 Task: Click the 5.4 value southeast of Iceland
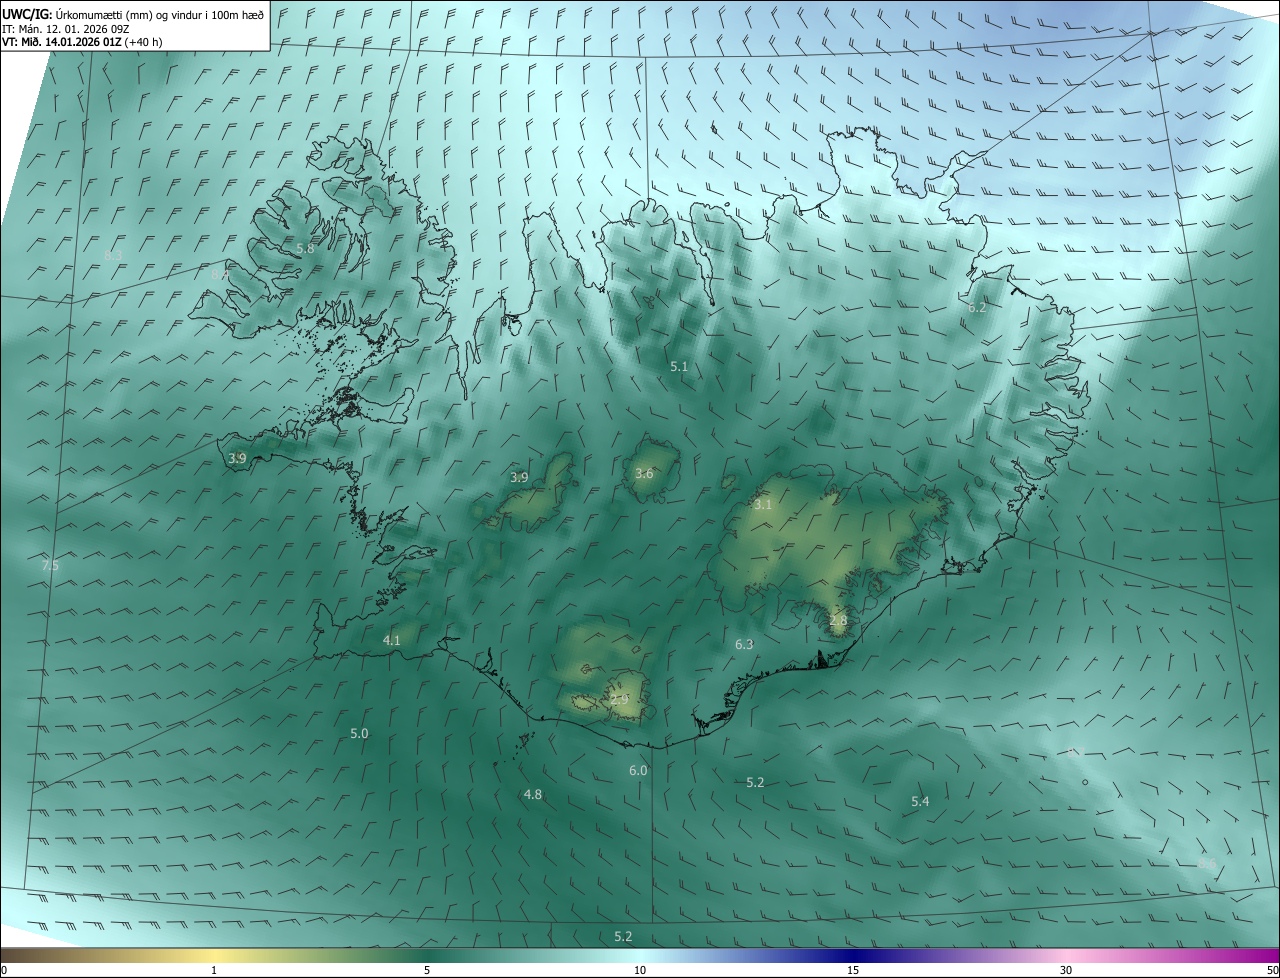(x=920, y=802)
